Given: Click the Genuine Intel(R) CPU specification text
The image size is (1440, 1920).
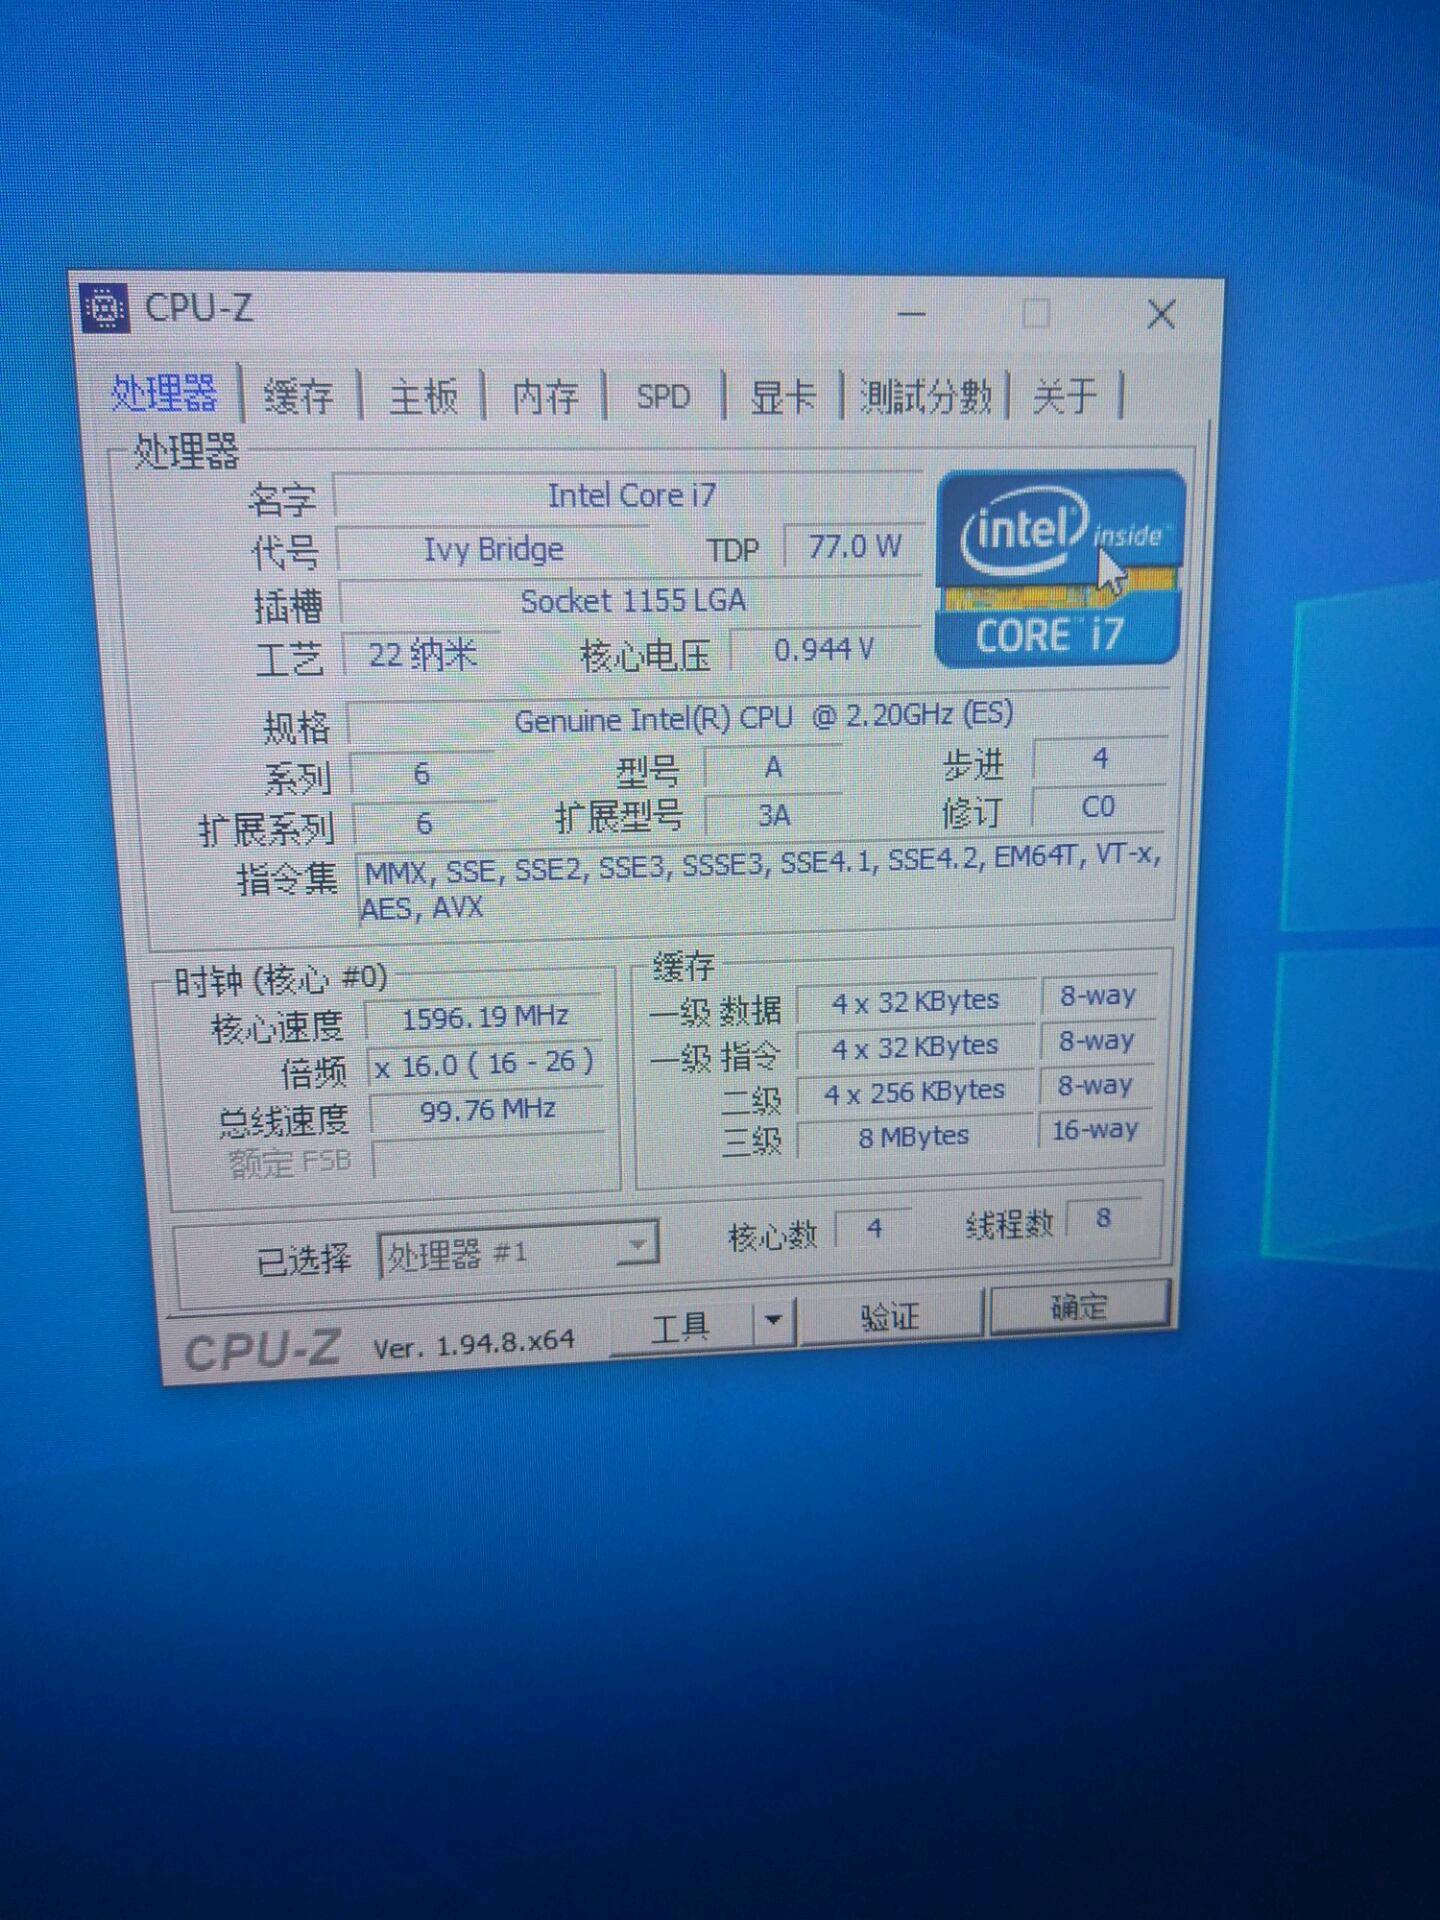Looking at the screenshot, I should [763, 717].
